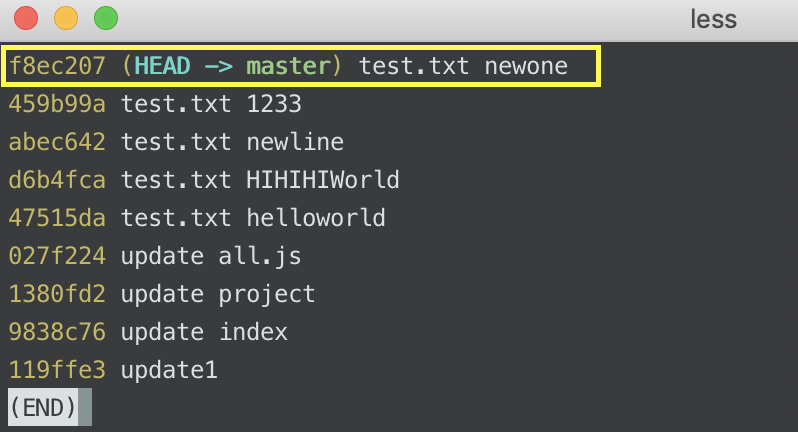Image resolution: width=798 pixels, height=432 pixels.
Task: Select commit hash abec642
Action: pyautogui.click(x=57, y=142)
